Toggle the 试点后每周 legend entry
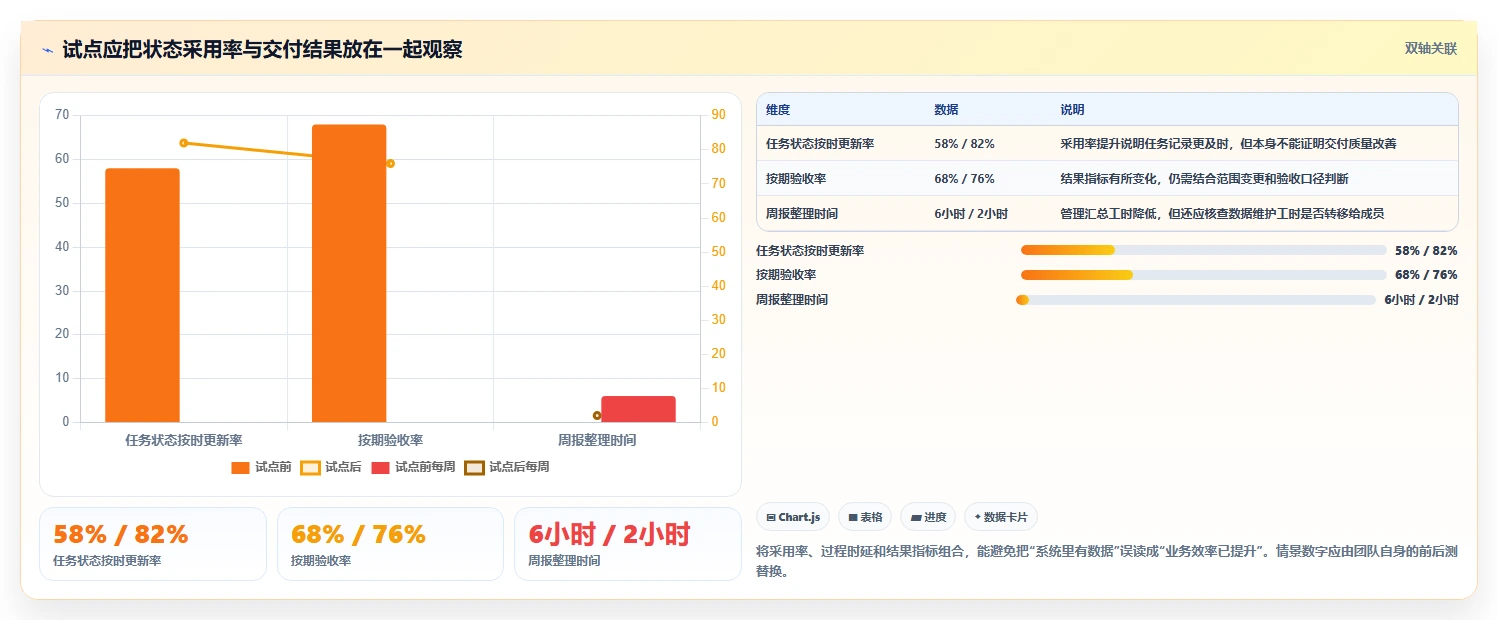 point(507,467)
